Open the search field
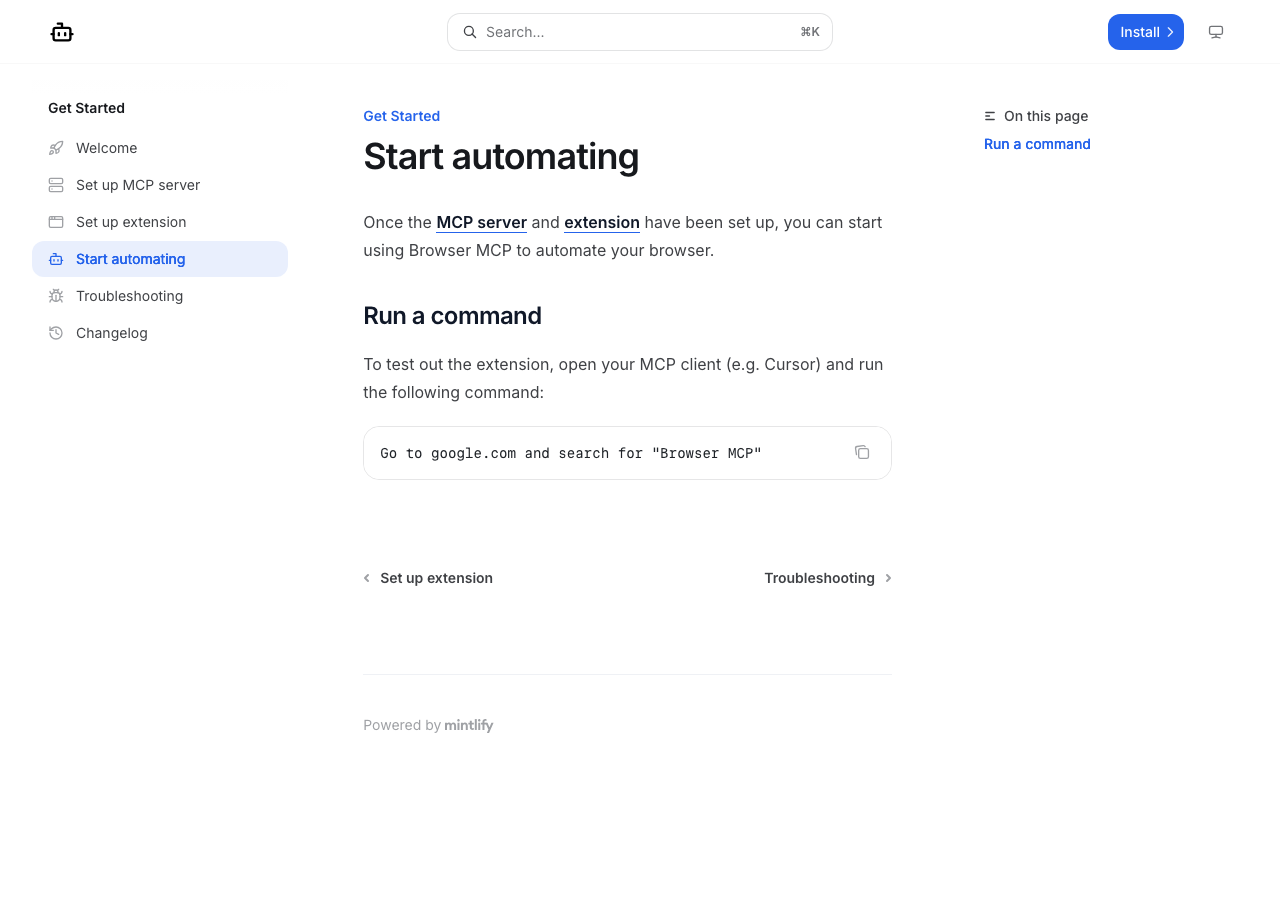The height and width of the screenshot is (900, 1280). click(640, 32)
